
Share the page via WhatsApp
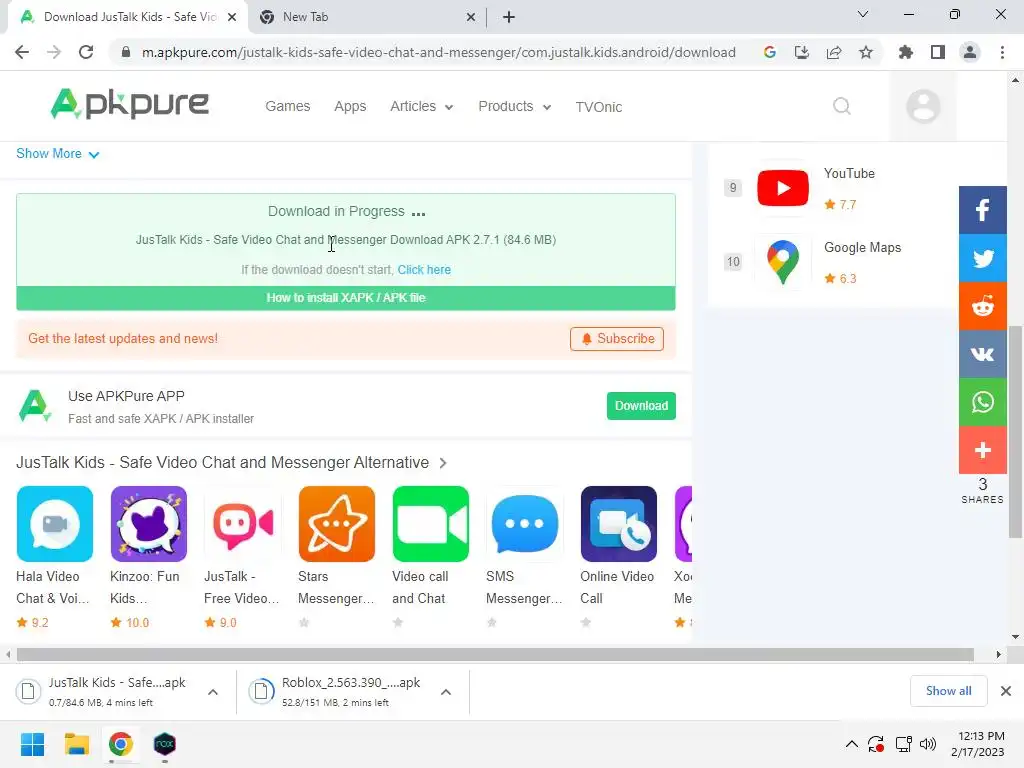[x=982, y=402]
